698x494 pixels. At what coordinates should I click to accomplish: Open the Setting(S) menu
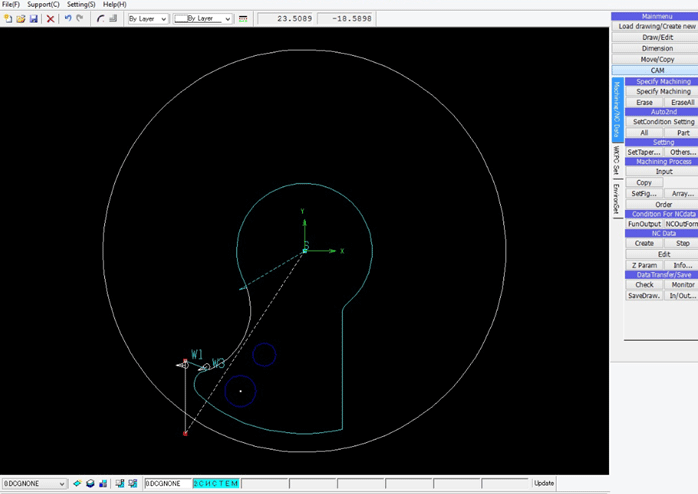pyautogui.click(x=81, y=5)
